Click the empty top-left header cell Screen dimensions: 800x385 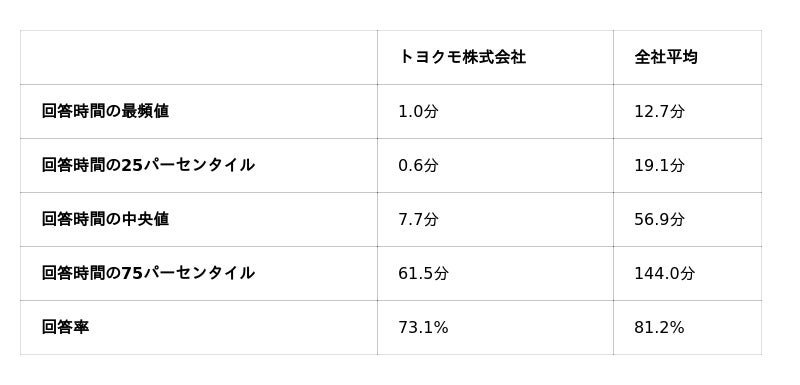(x=199, y=58)
